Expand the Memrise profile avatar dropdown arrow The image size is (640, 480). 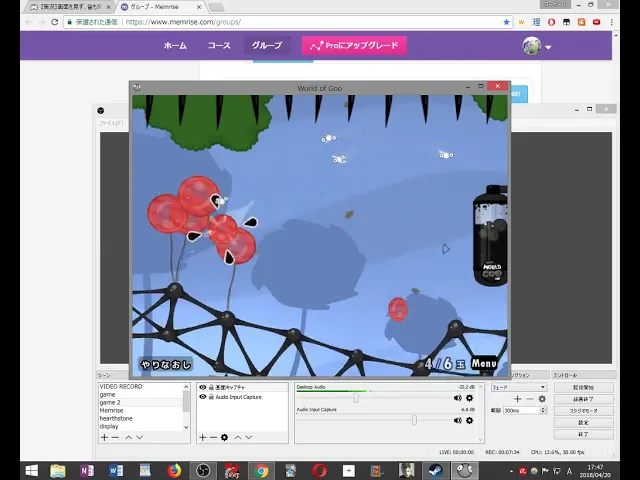548,47
